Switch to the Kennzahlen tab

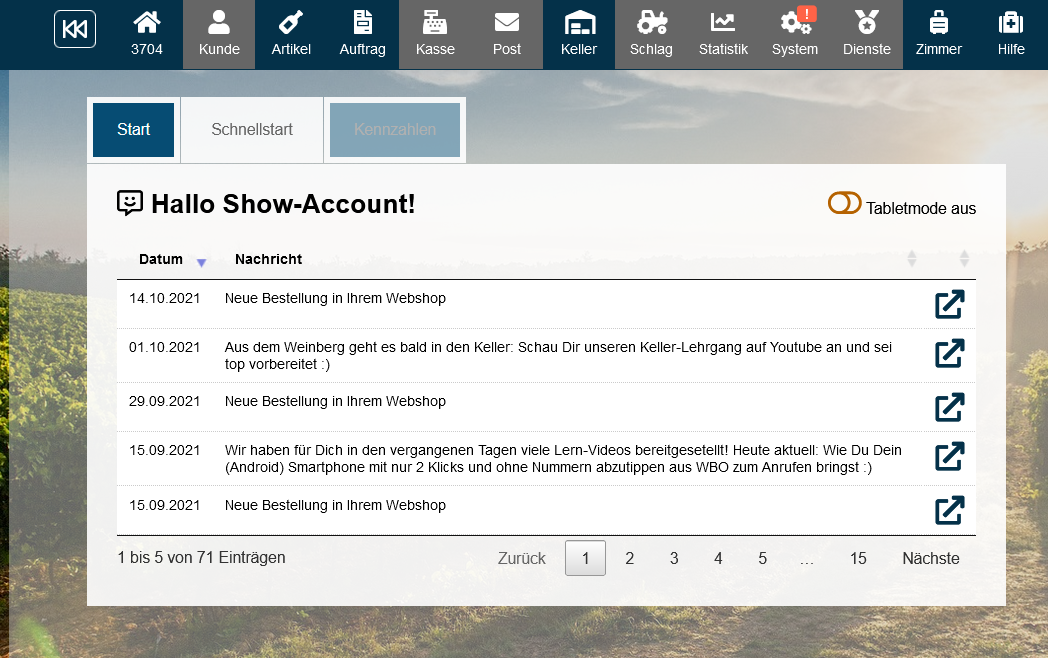[395, 130]
